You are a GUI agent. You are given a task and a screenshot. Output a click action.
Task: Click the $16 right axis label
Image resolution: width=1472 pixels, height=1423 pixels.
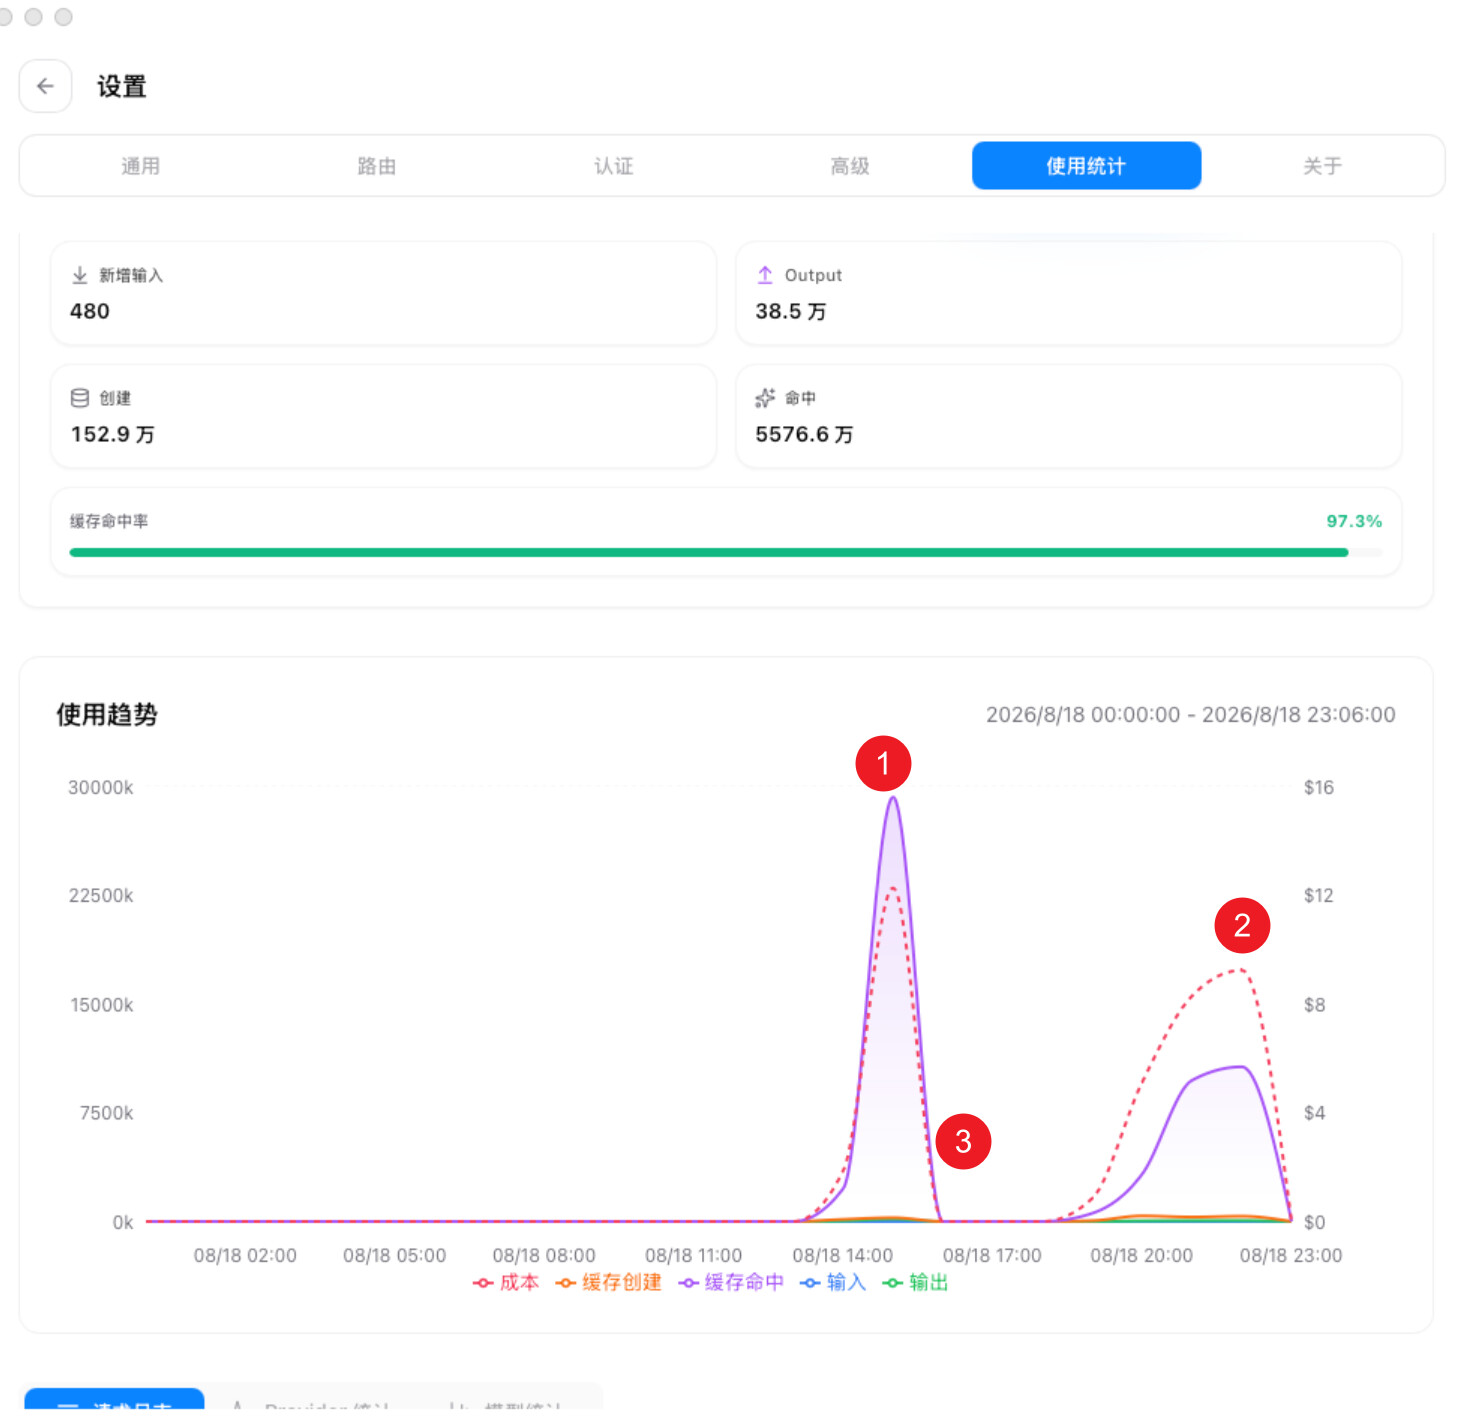pos(1319,787)
